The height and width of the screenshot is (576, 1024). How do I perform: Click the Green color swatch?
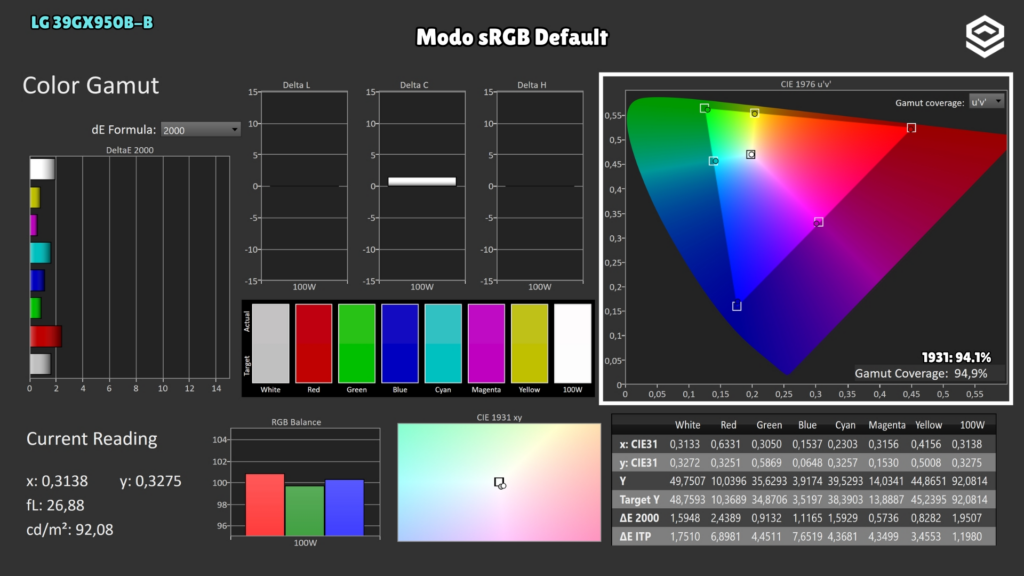pos(357,344)
